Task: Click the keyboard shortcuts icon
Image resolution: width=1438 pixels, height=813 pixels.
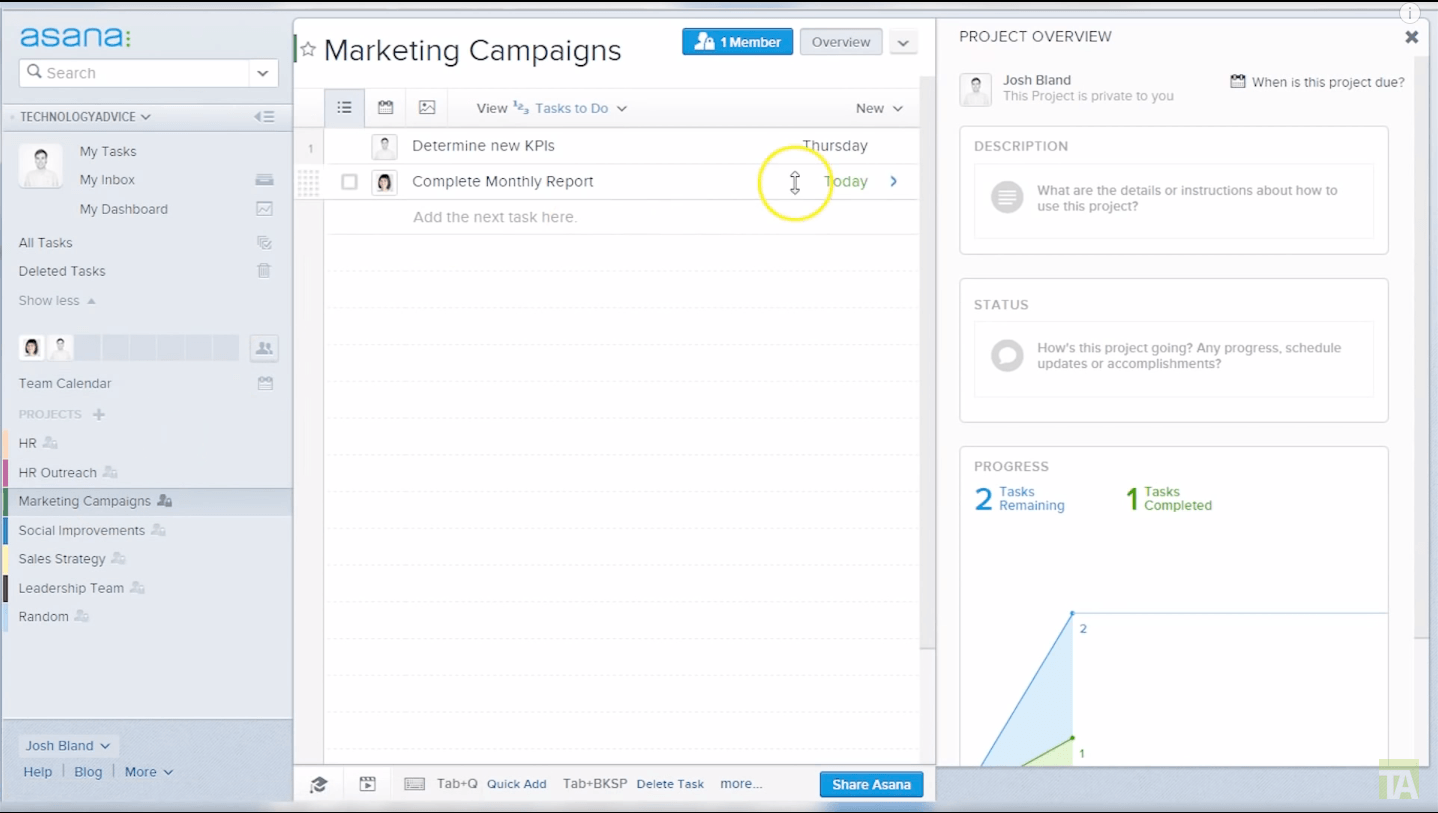Action: 414,785
